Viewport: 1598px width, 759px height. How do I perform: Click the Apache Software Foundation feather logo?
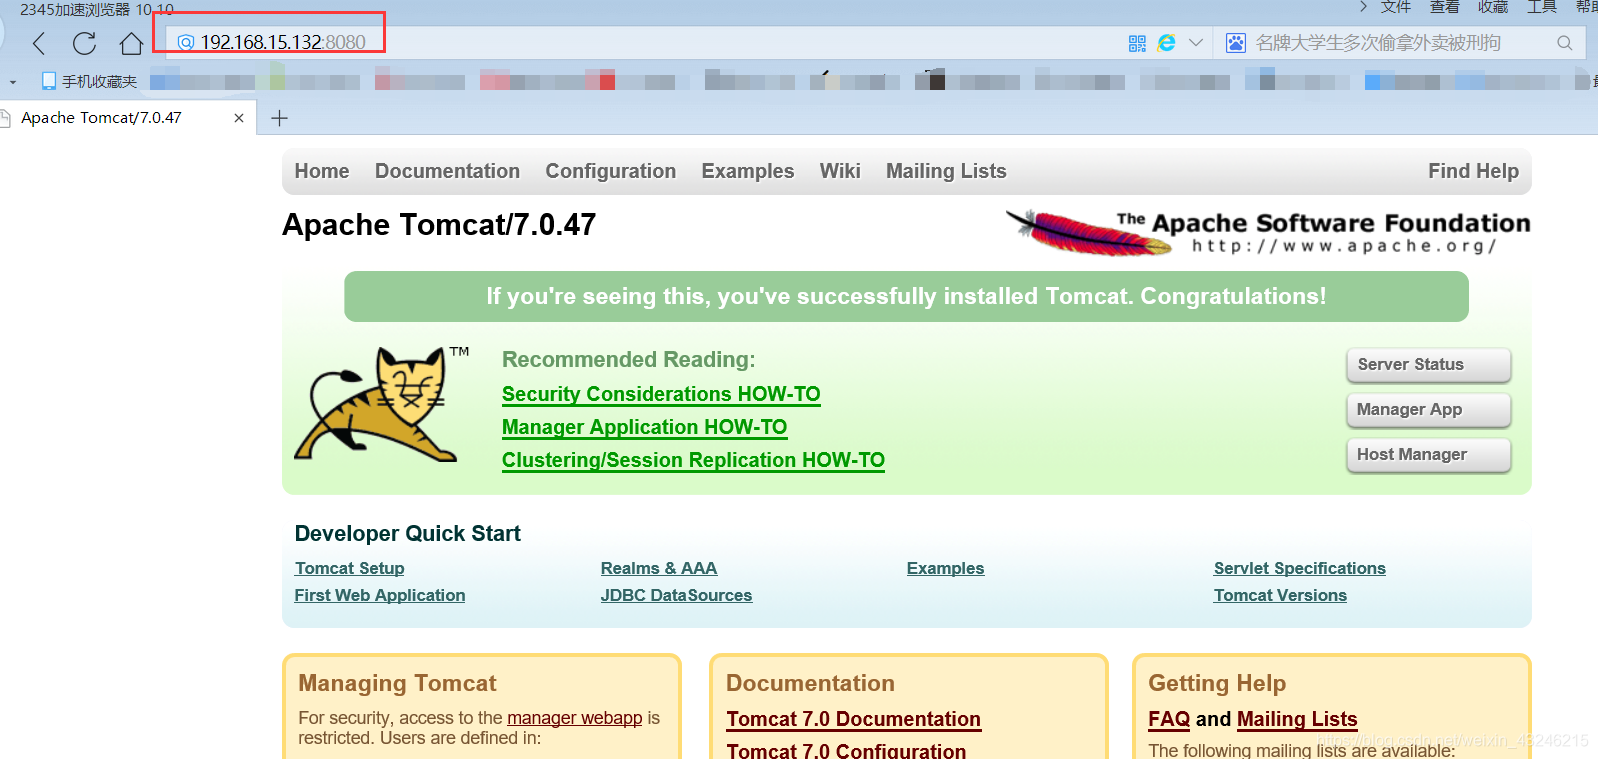point(1267,232)
